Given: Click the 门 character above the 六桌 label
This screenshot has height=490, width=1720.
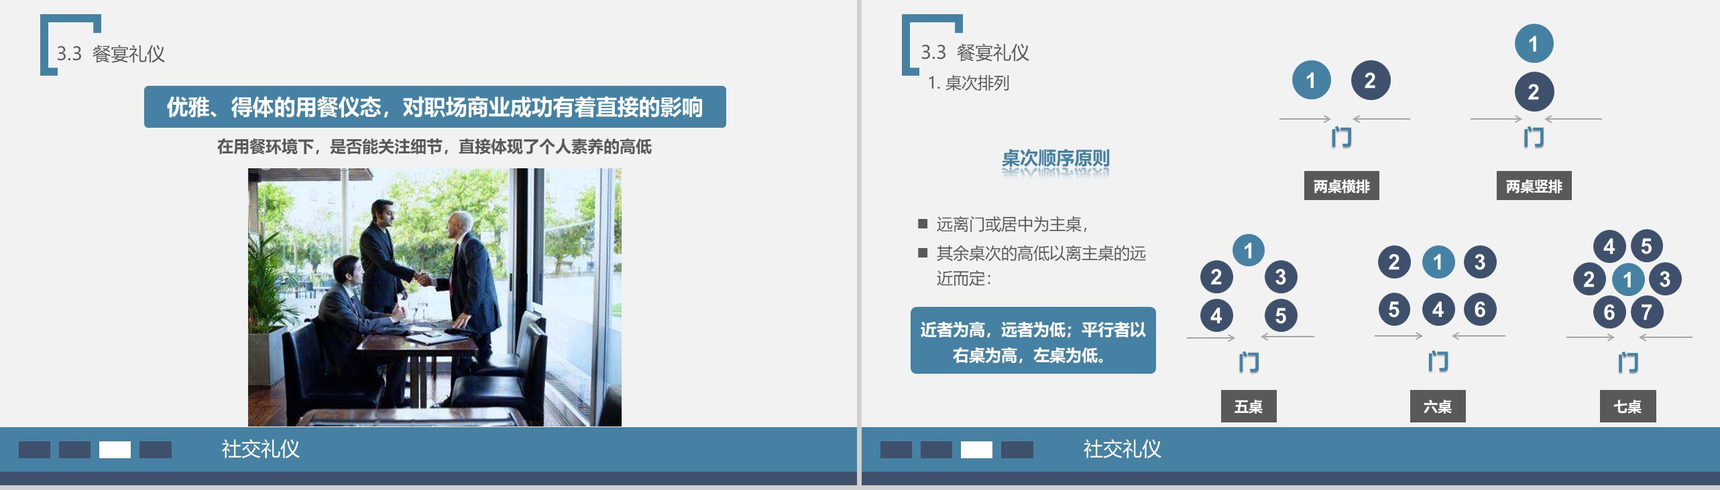Looking at the screenshot, I should click(x=1438, y=361).
